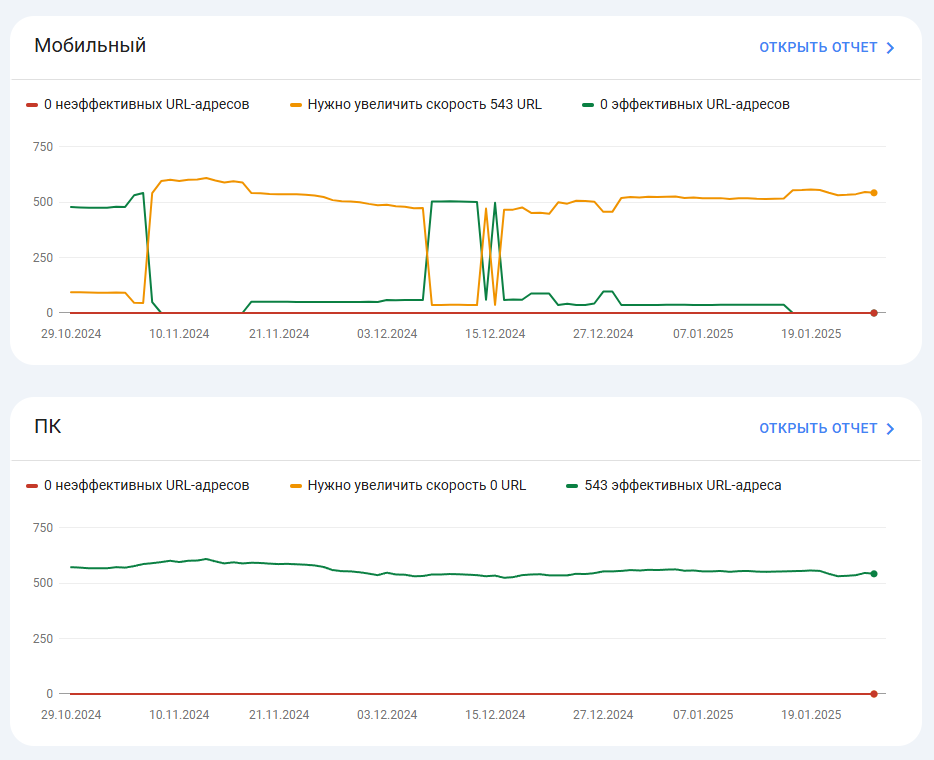Screen dimensions: 934x760
Task: Click the green legend dash in ПК panel
Action: [x=572, y=485]
